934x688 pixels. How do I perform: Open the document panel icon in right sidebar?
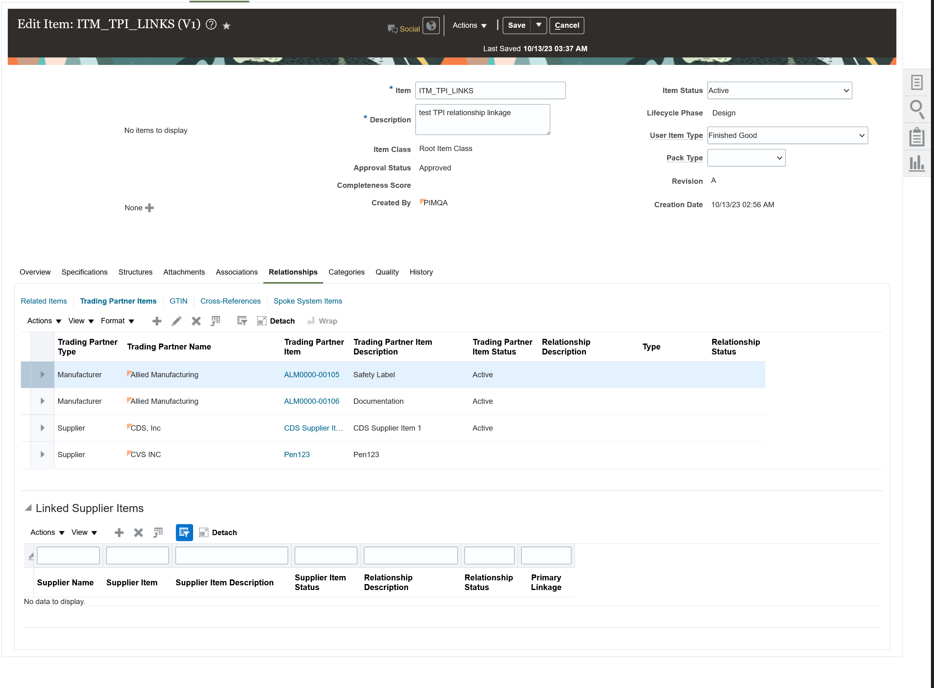coord(917,82)
